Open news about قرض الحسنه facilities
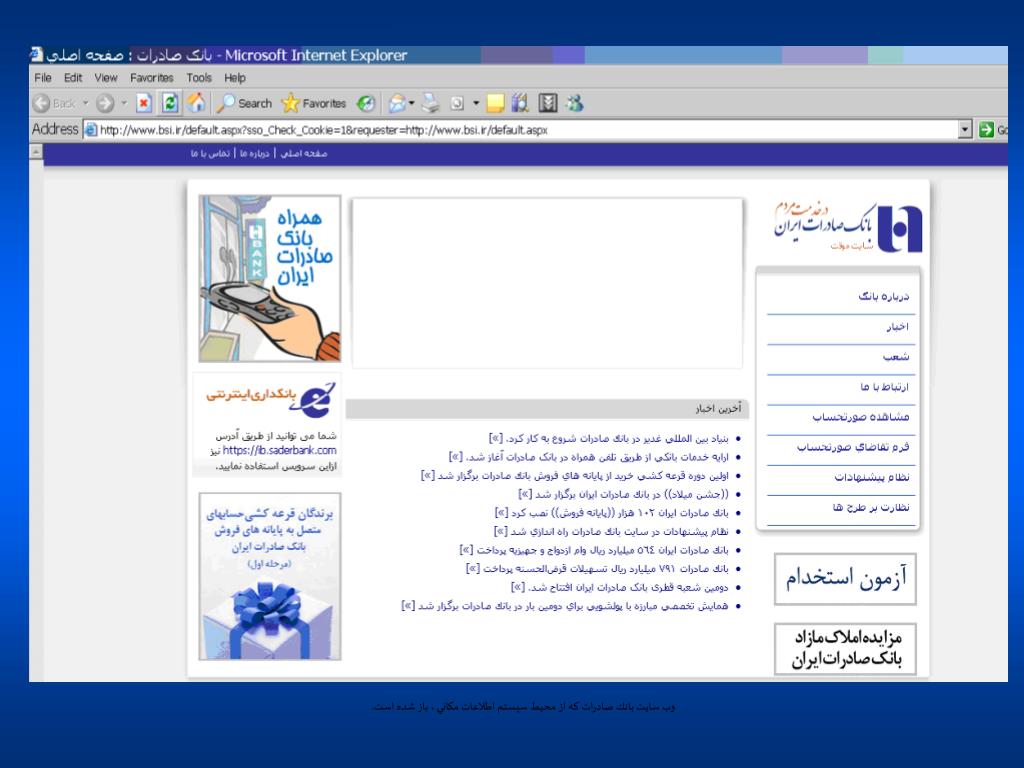This screenshot has width=1024, height=768. point(598,569)
